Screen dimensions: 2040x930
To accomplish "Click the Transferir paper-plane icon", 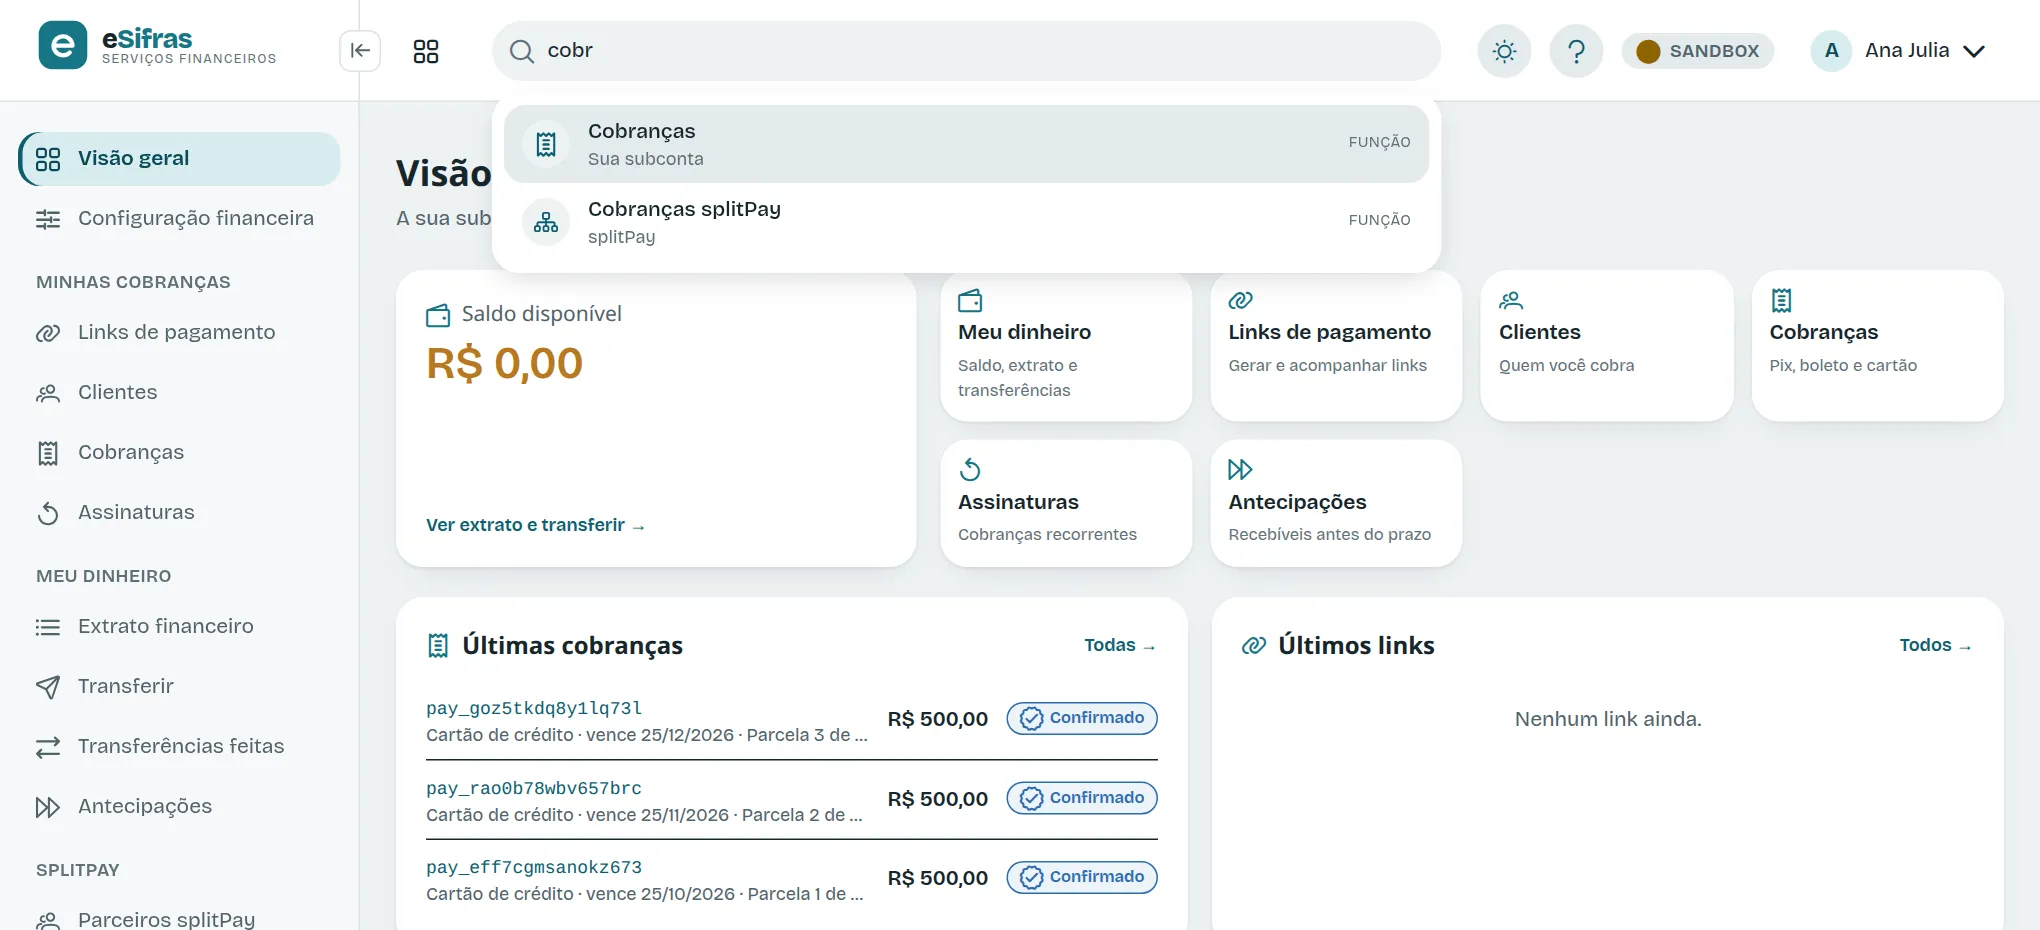I will [48, 687].
